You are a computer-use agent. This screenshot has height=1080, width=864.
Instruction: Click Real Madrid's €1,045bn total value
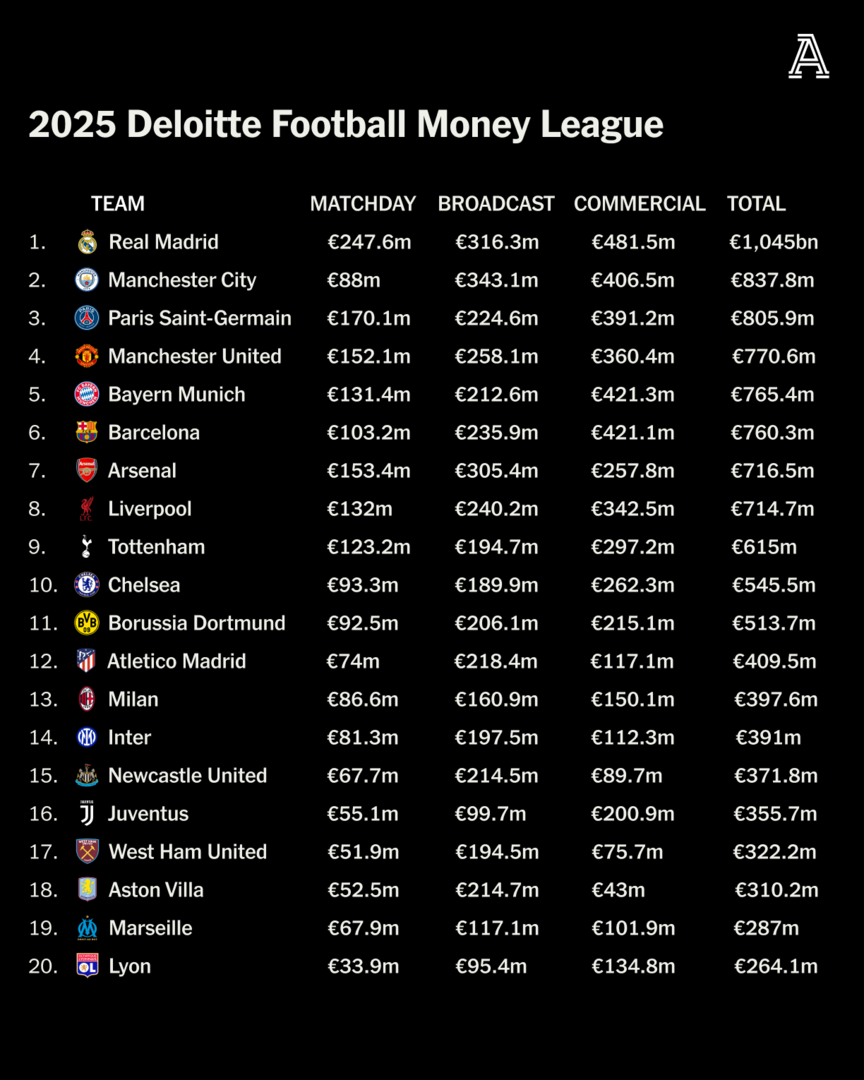pos(773,242)
